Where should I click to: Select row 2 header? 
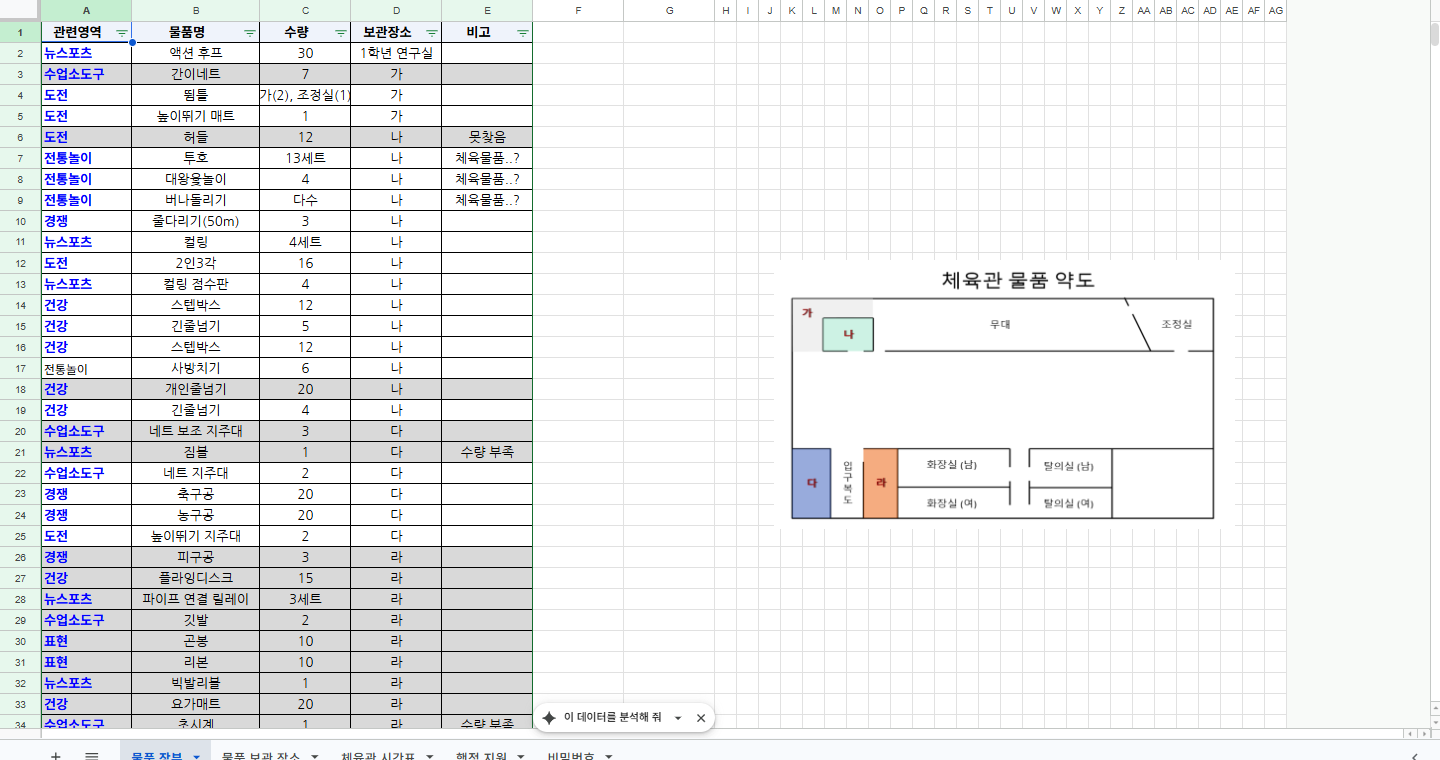20,53
